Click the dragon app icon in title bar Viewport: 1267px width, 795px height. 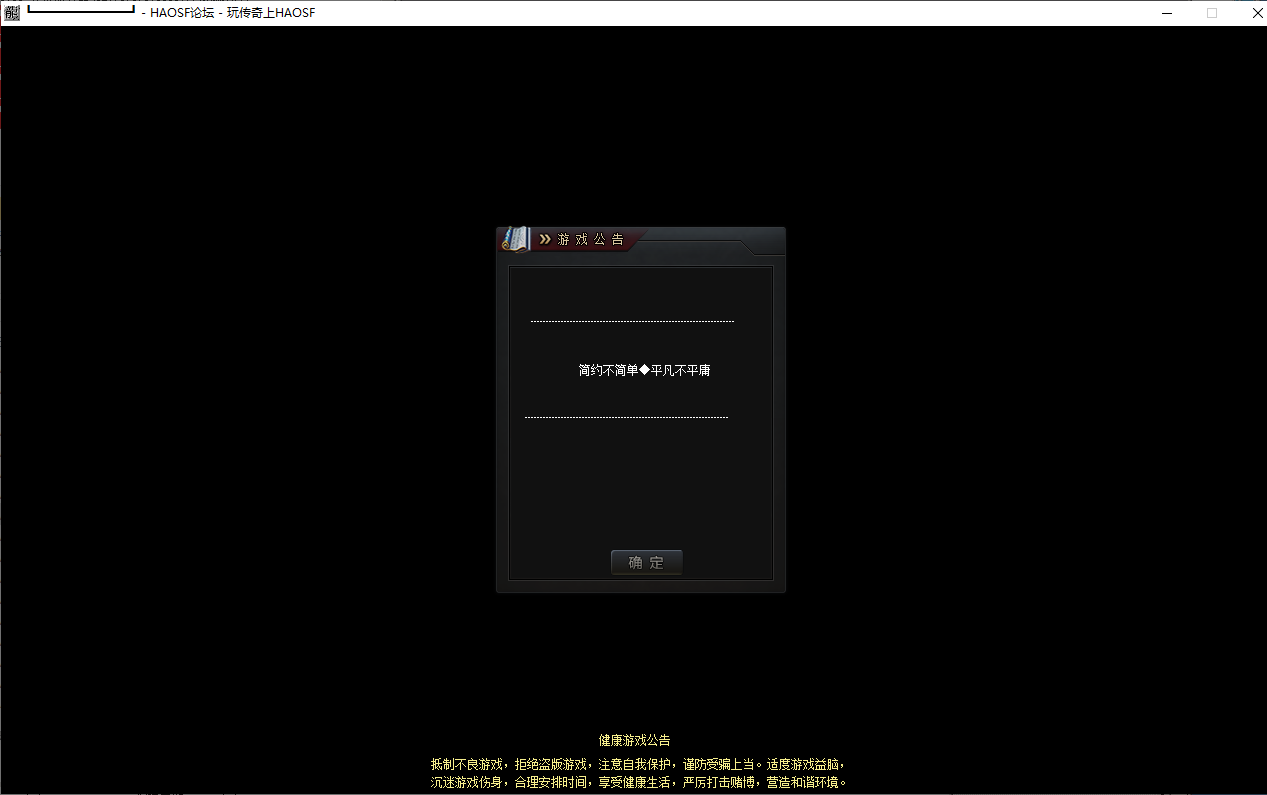pyautogui.click(x=12, y=13)
